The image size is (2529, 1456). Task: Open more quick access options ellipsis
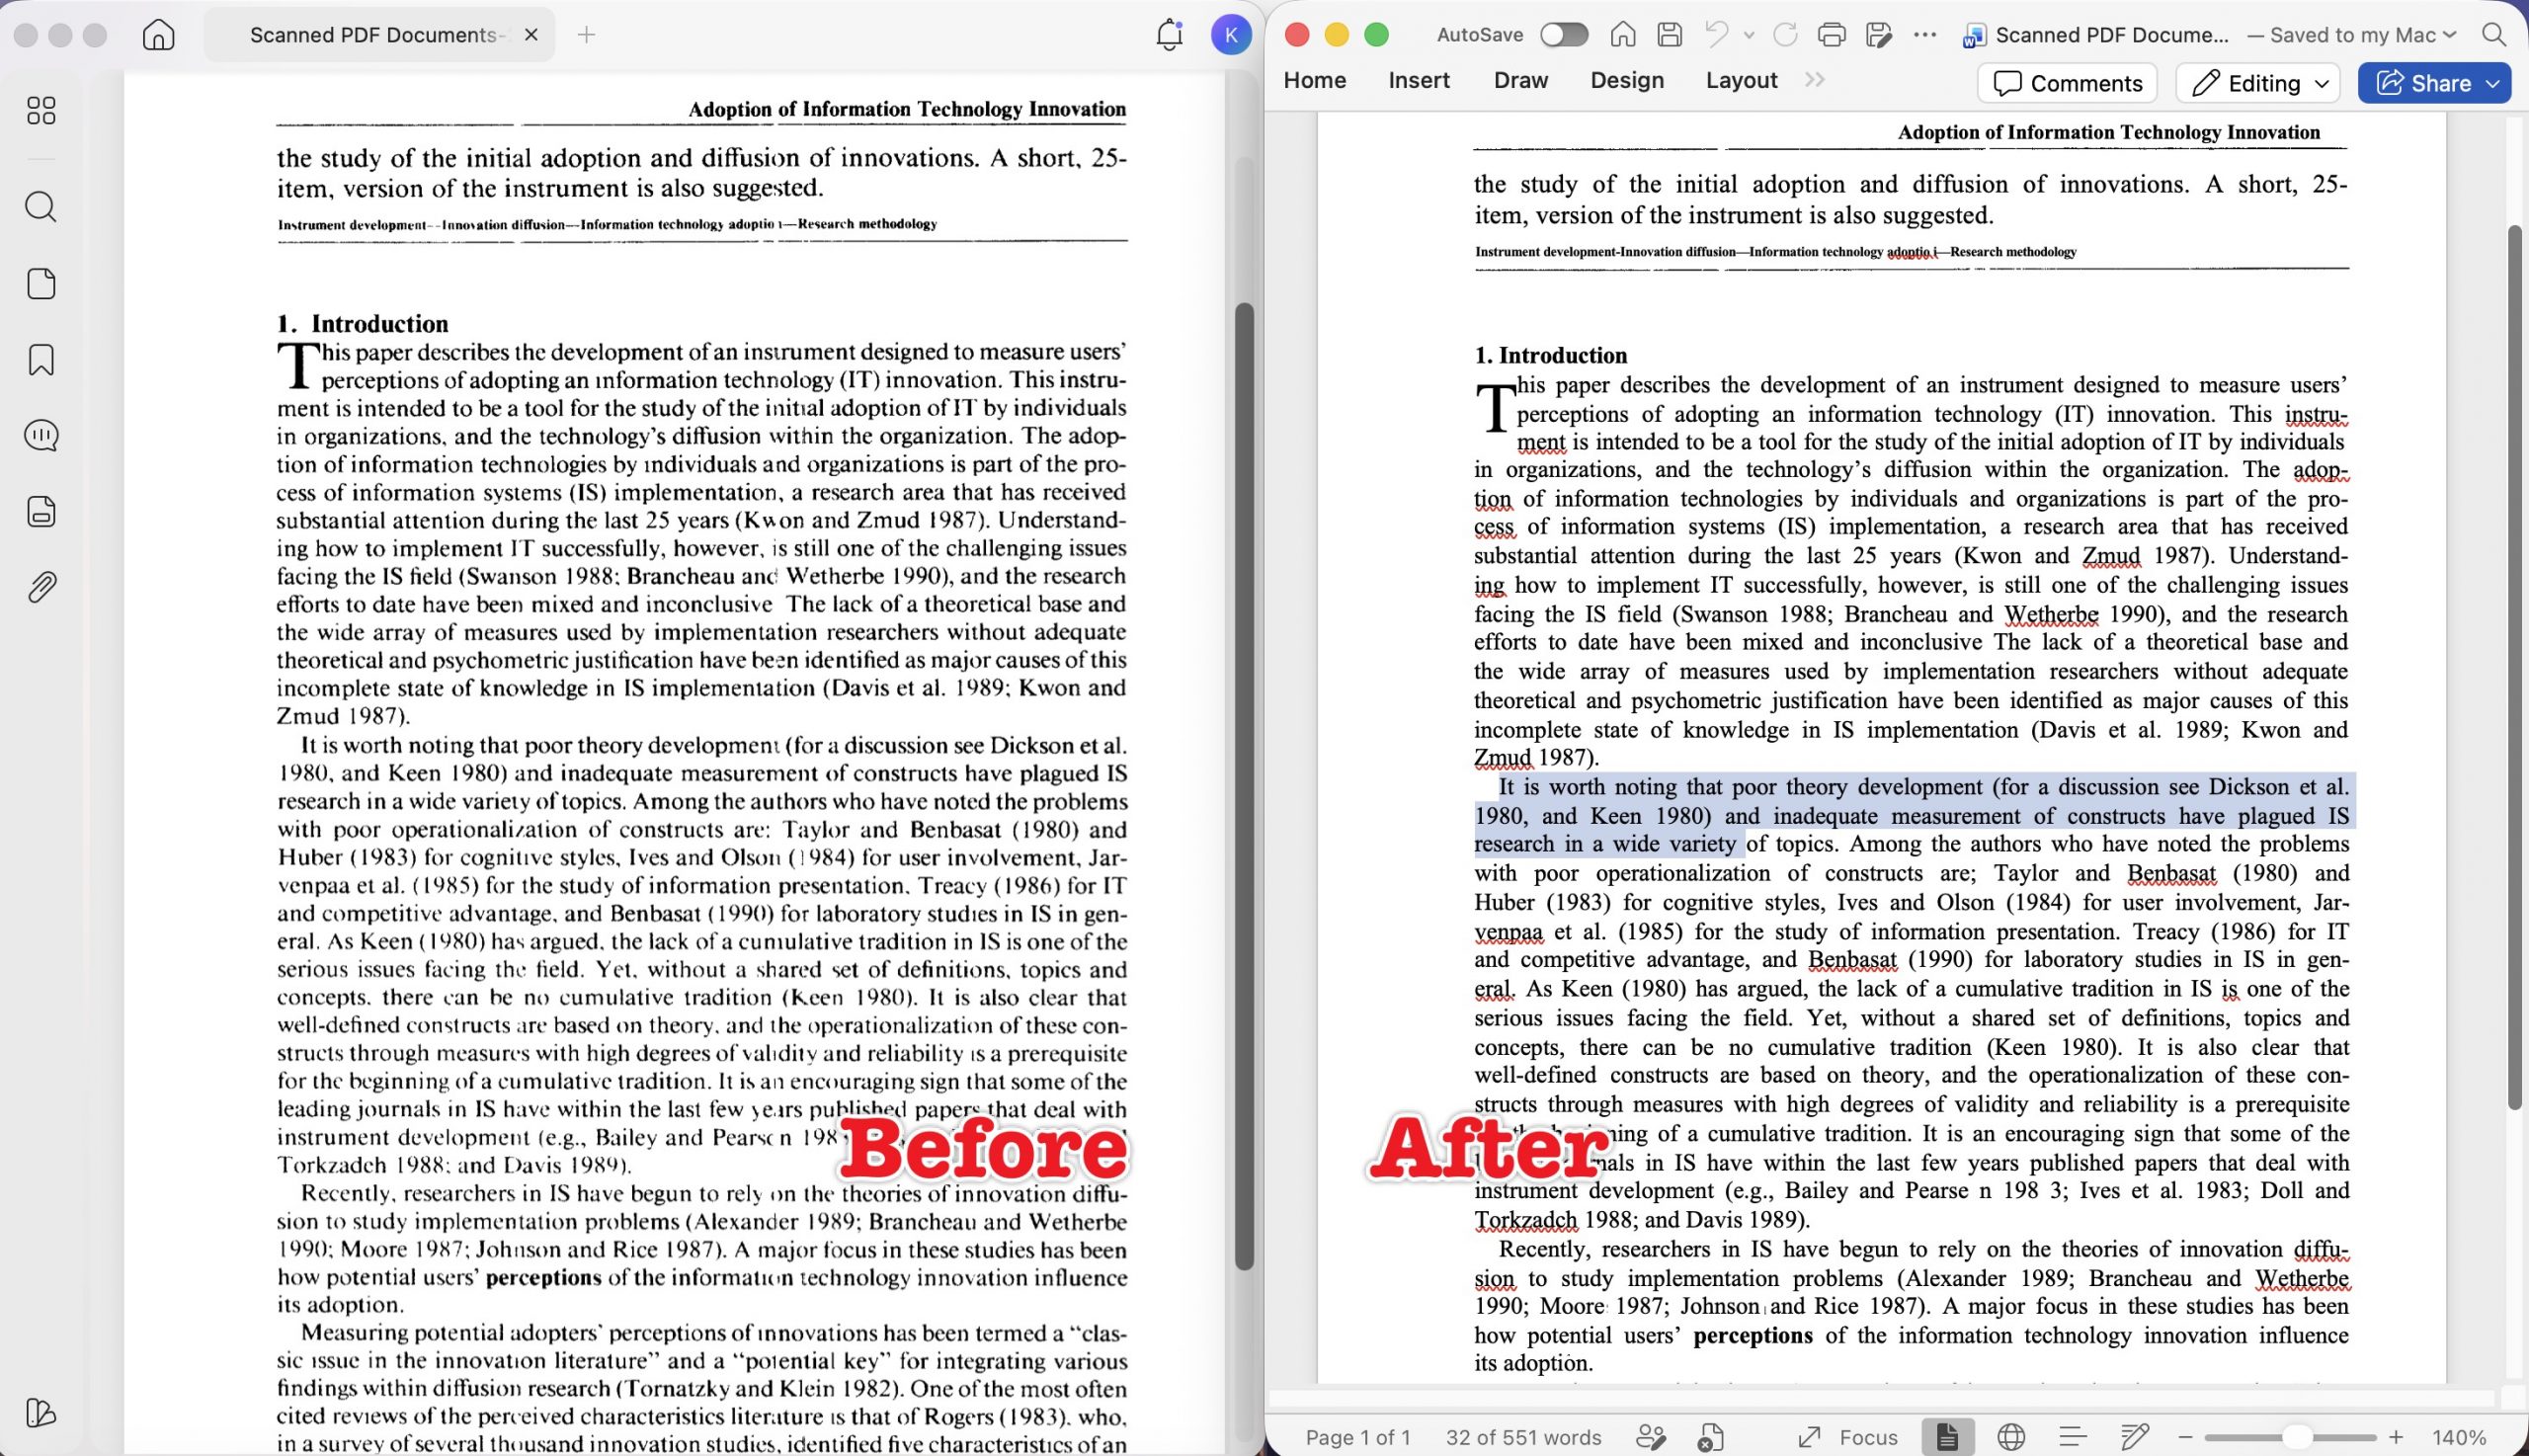[1925, 35]
